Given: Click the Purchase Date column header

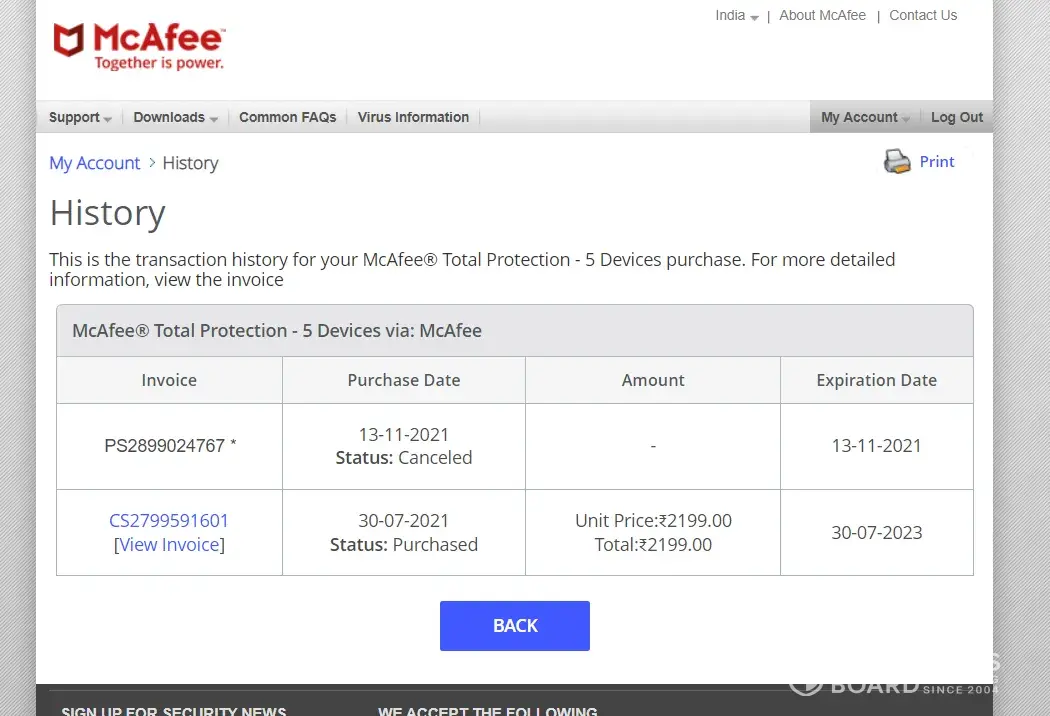Looking at the screenshot, I should tap(404, 380).
